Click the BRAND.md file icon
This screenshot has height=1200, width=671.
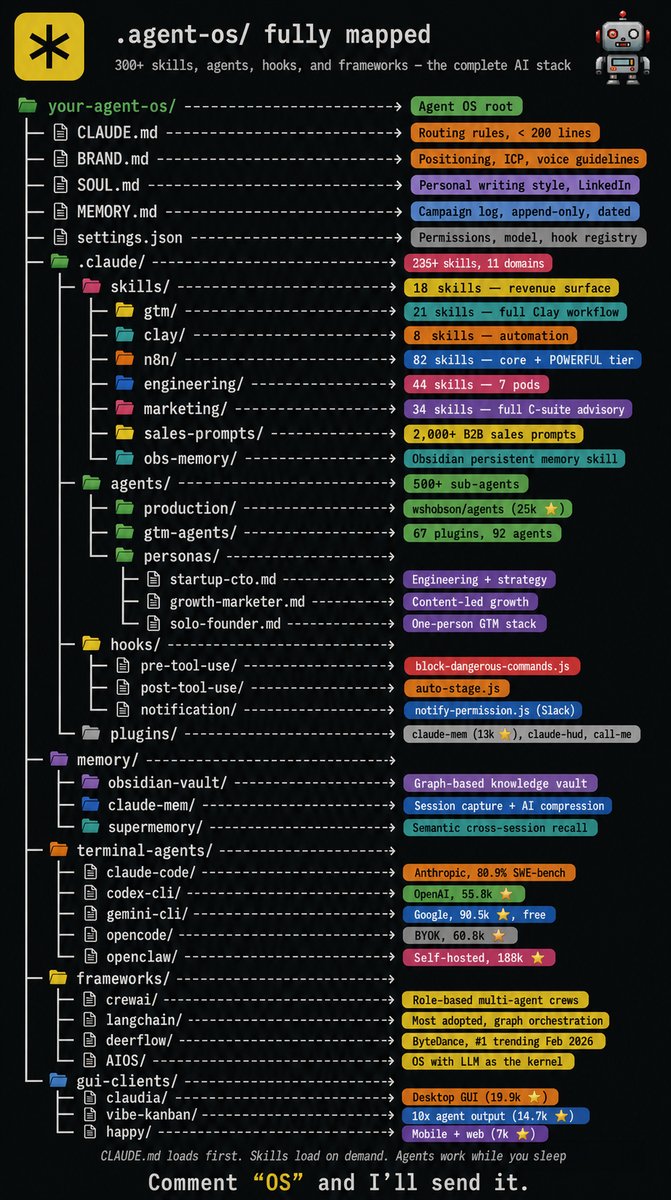click(x=61, y=158)
